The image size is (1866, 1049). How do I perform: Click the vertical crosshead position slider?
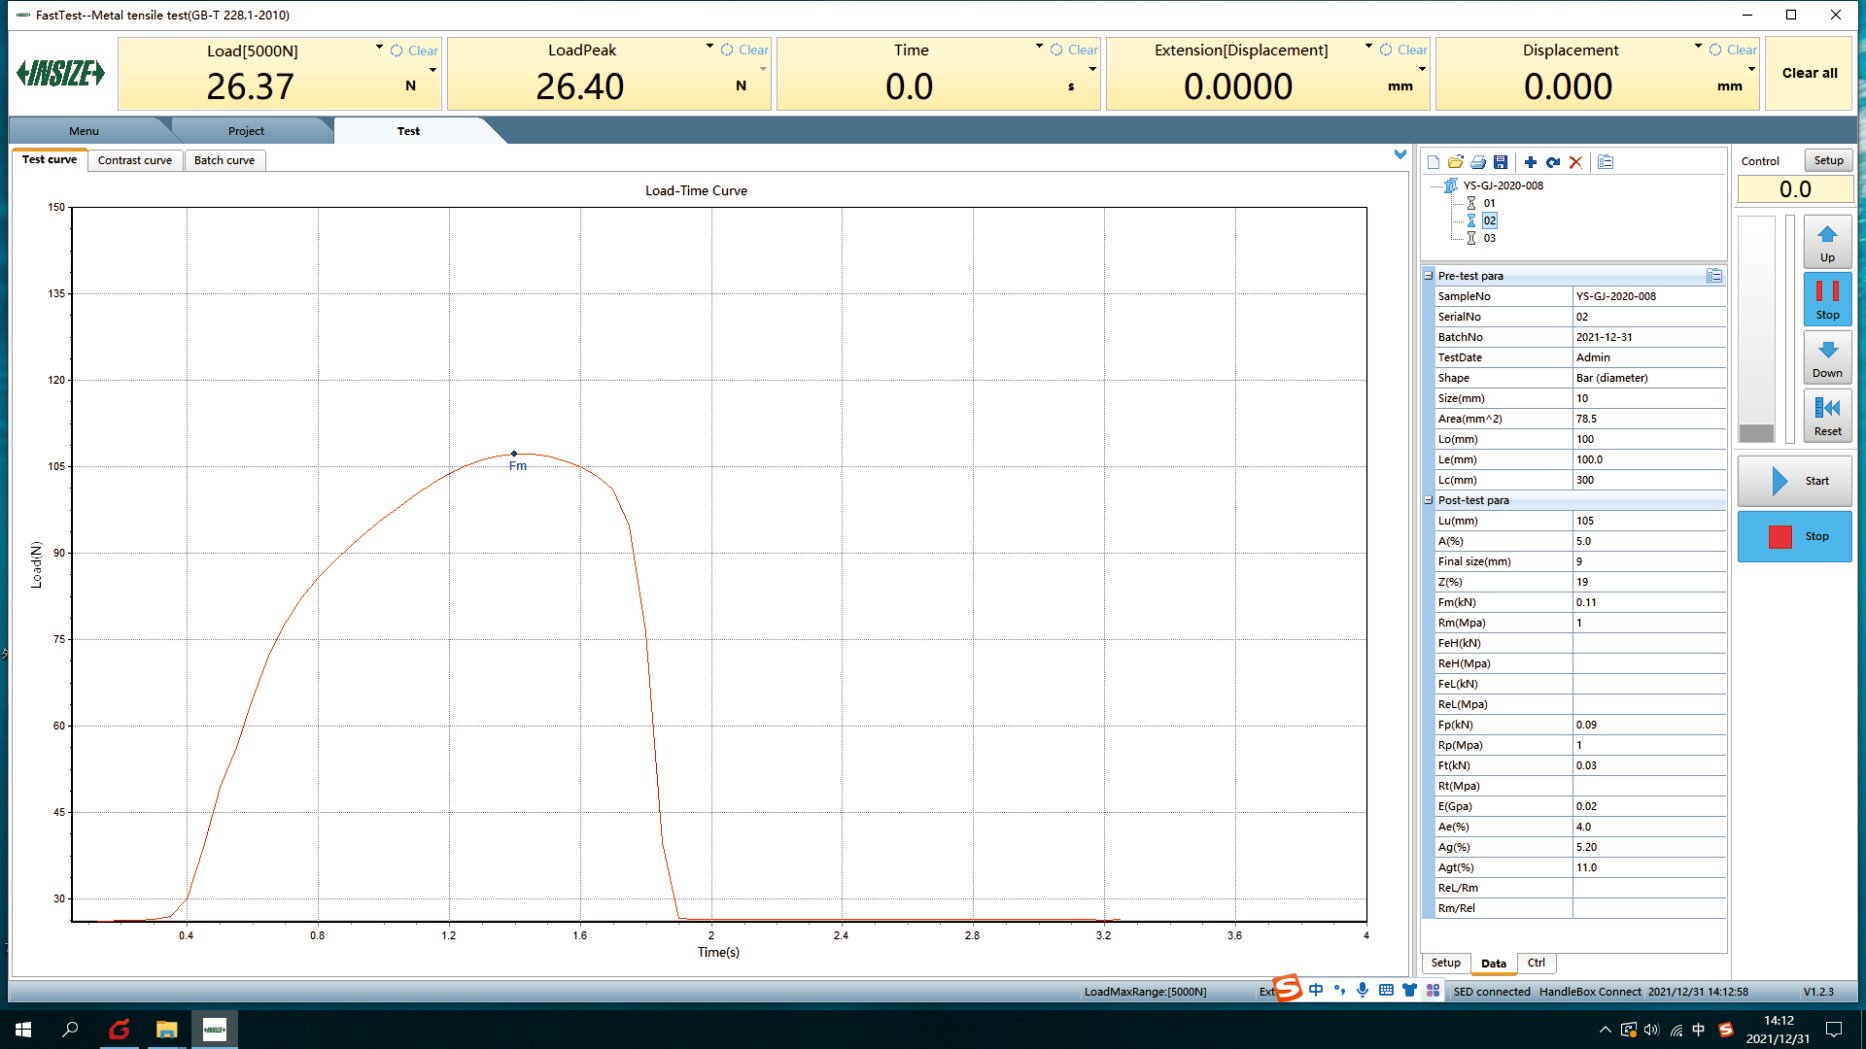click(x=1756, y=330)
